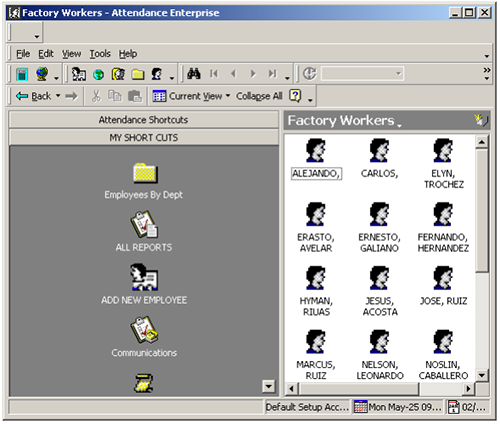
Task: Click the binoculars find icon
Action: (x=194, y=73)
